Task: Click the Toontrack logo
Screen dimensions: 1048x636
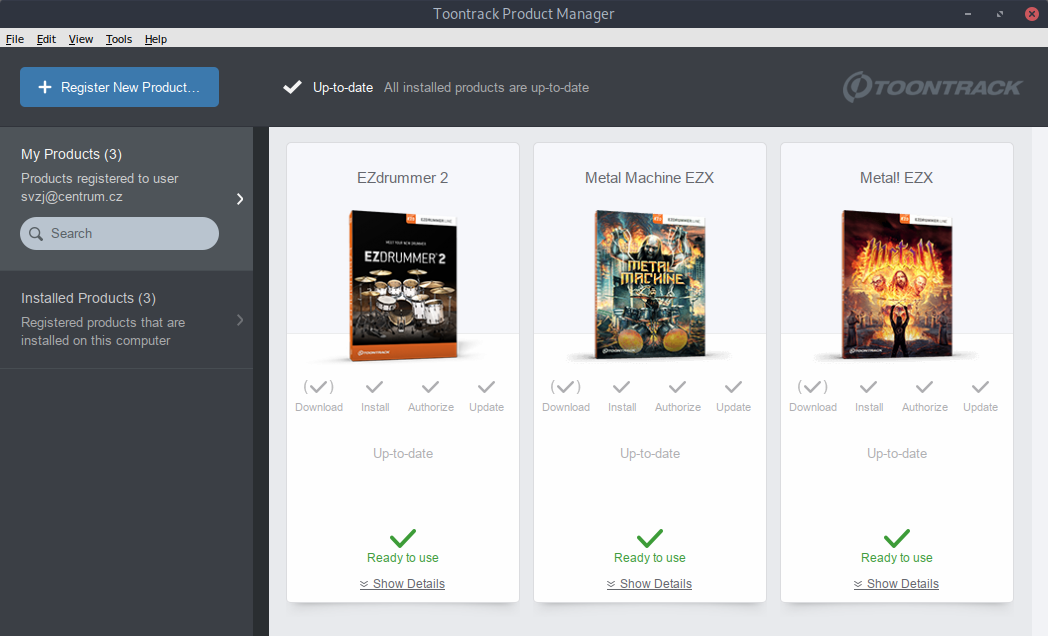Action: (932, 87)
